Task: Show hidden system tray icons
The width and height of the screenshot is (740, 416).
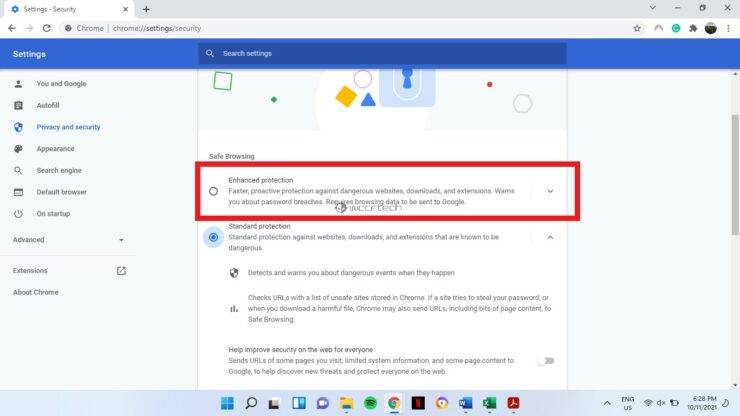Action: click(x=607, y=403)
